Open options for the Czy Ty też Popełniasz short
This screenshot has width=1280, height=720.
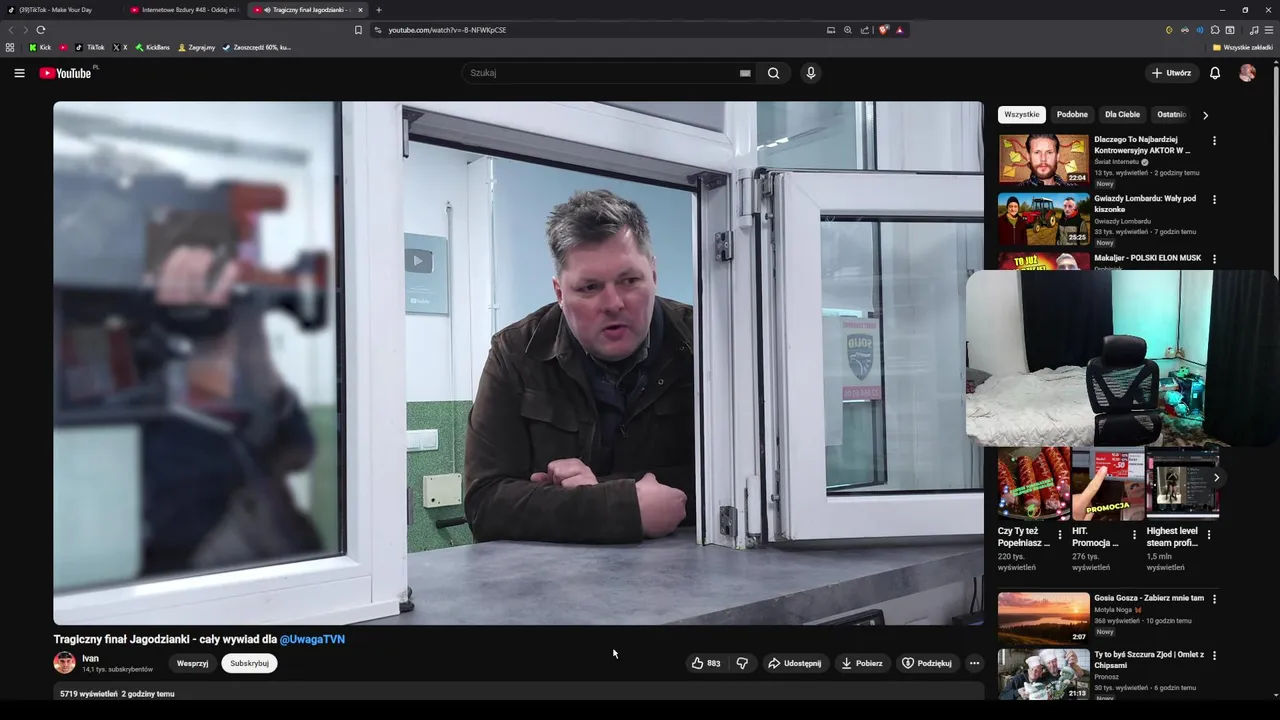click(x=1060, y=535)
